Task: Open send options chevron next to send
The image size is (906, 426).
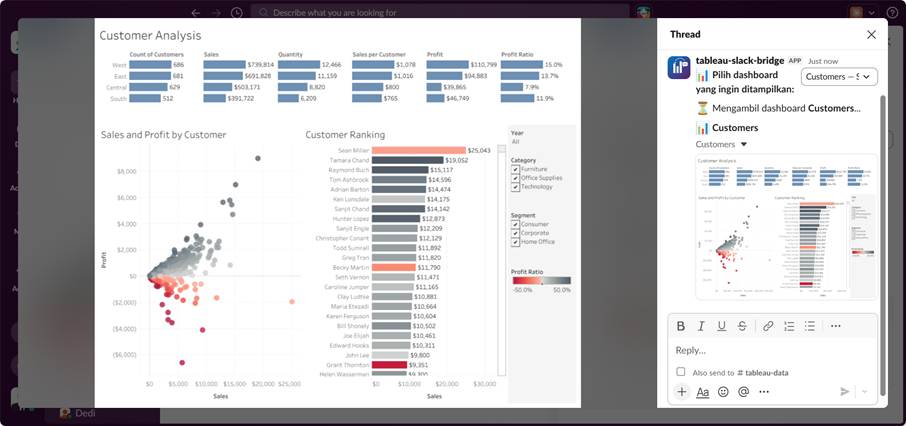Action: 864,392
